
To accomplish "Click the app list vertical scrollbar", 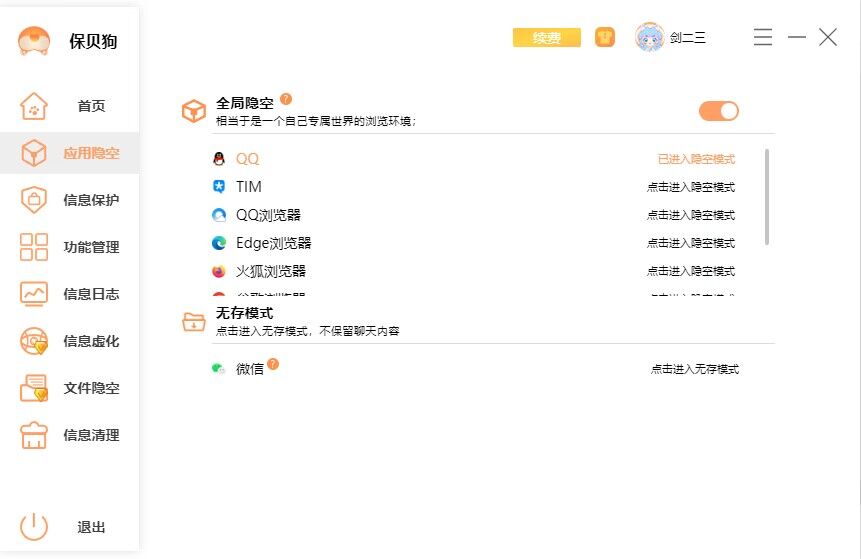I will tap(767, 196).
